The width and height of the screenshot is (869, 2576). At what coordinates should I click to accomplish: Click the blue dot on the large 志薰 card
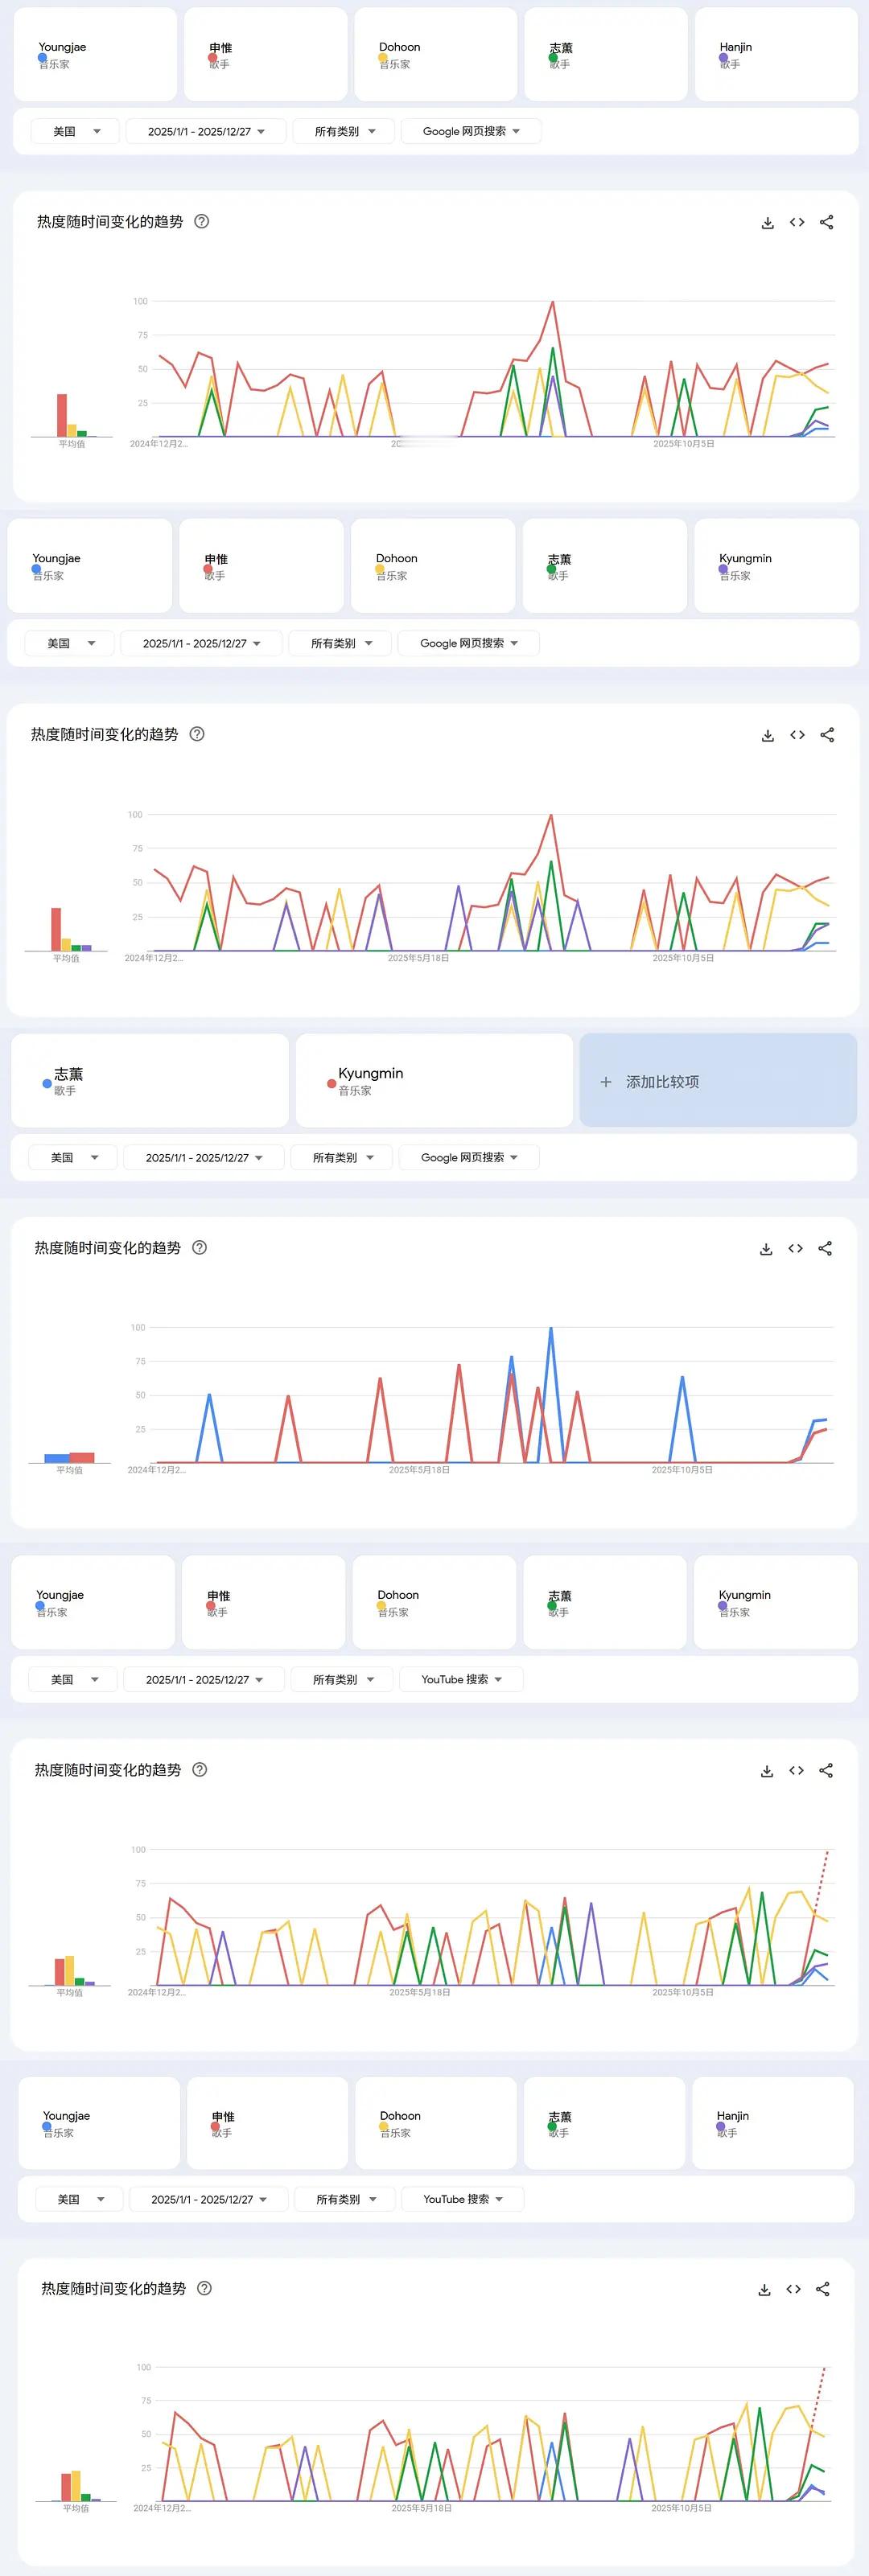[x=47, y=1084]
